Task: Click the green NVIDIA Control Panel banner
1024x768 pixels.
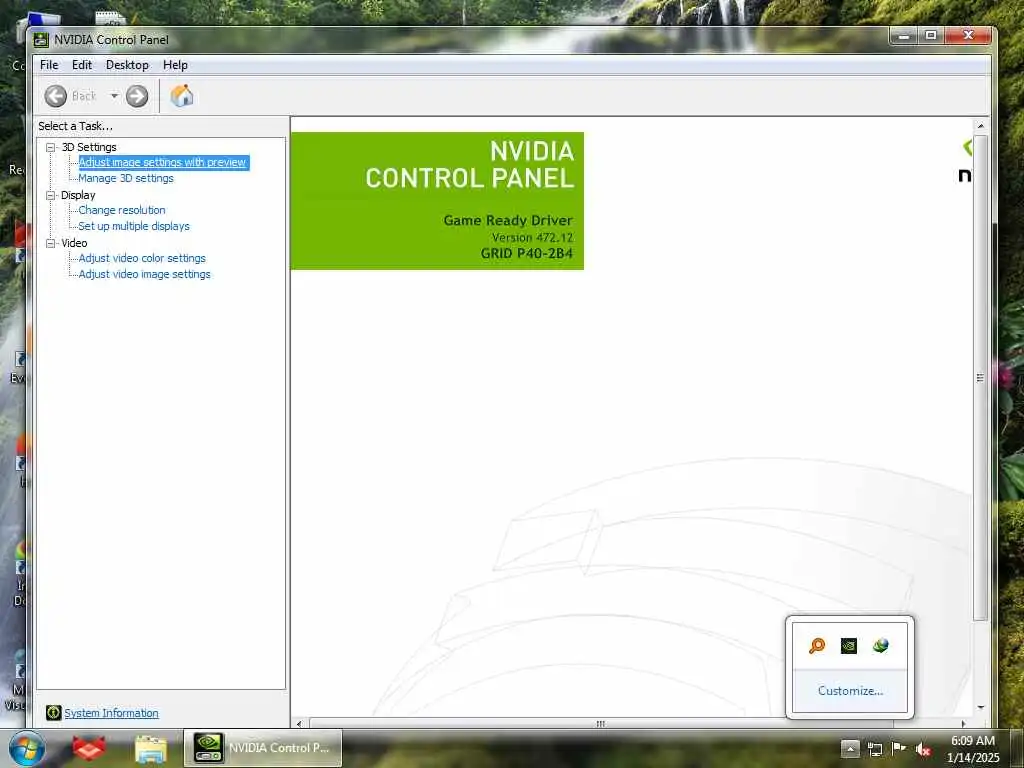Action: pyautogui.click(x=438, y=200)
